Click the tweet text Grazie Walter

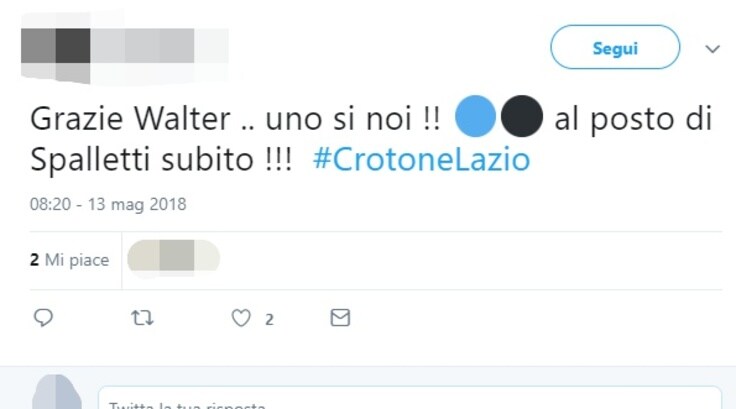tap(130, 118)
